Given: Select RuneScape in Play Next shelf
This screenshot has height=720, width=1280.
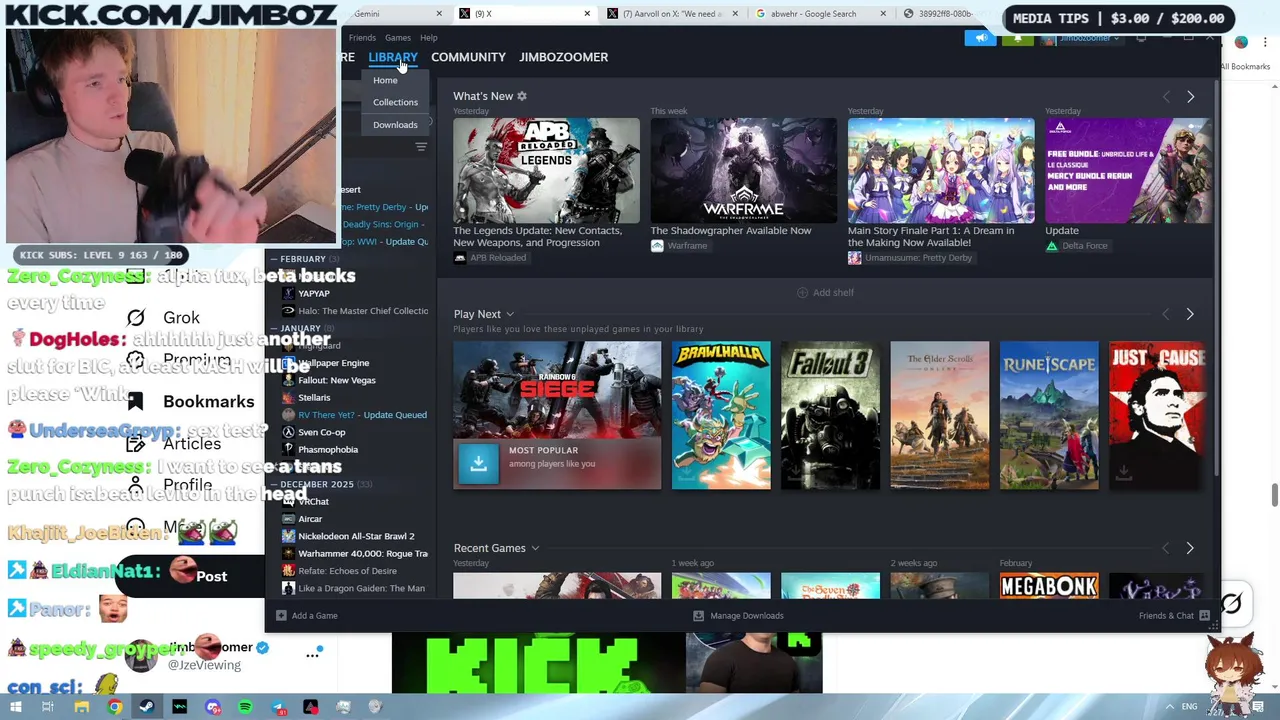Looking at the screenshot, I should pyautogui.click(x=1049, y=416).
